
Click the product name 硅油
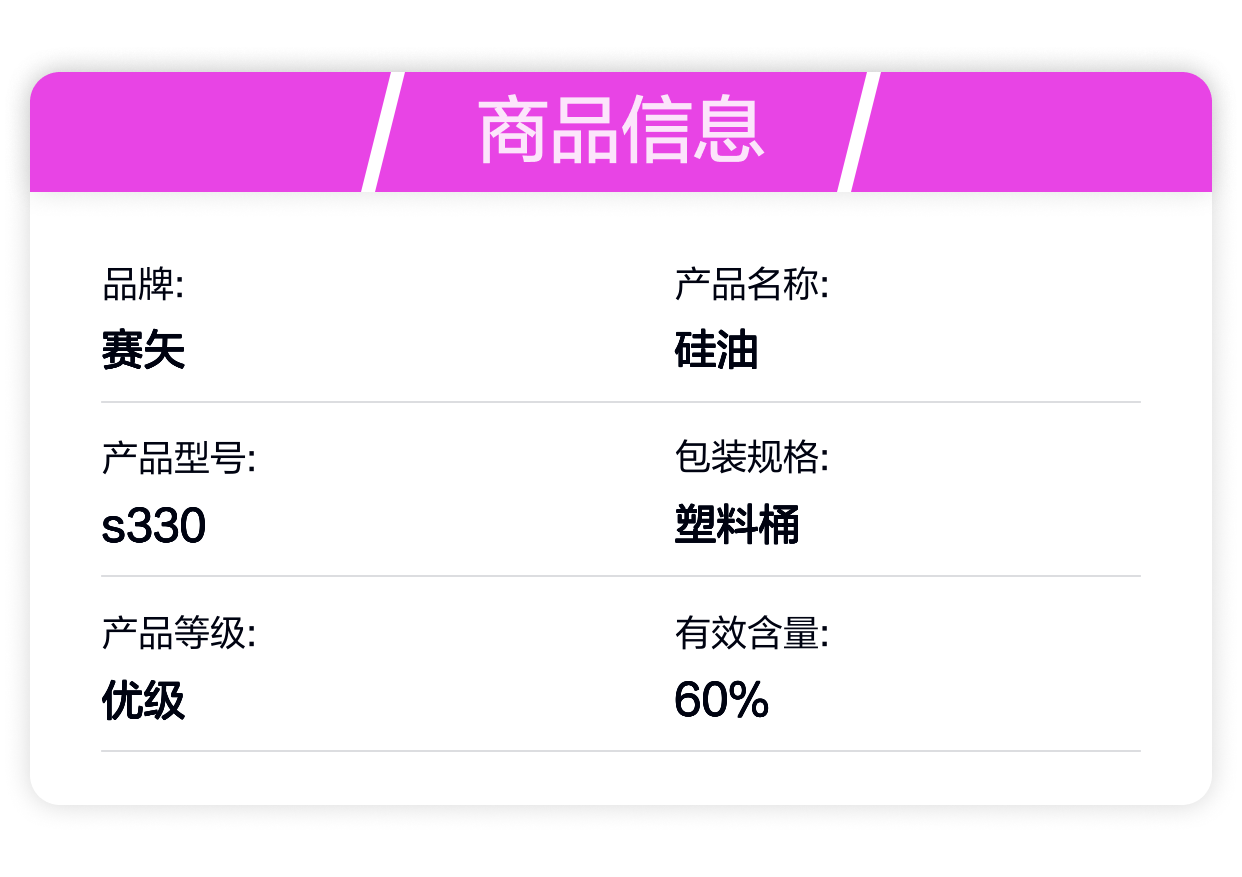[716, 351]
